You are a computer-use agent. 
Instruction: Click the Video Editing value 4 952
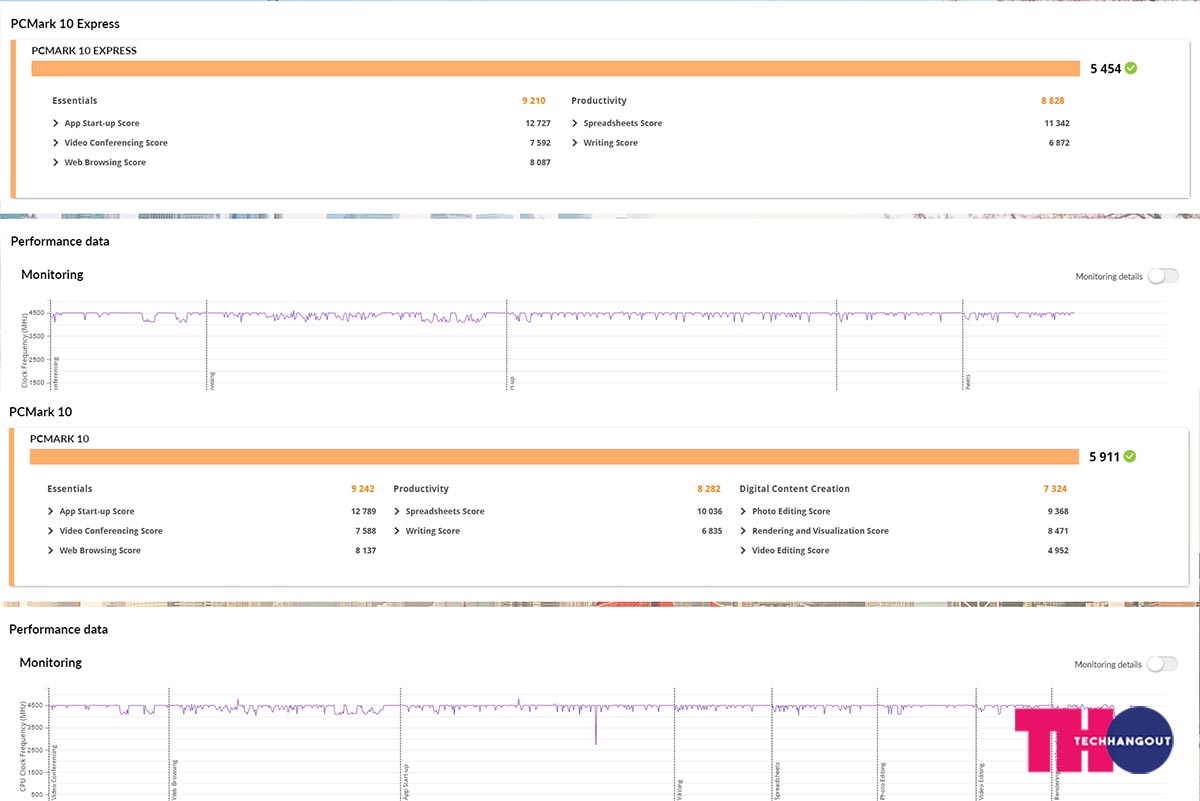click(1058, 550)
